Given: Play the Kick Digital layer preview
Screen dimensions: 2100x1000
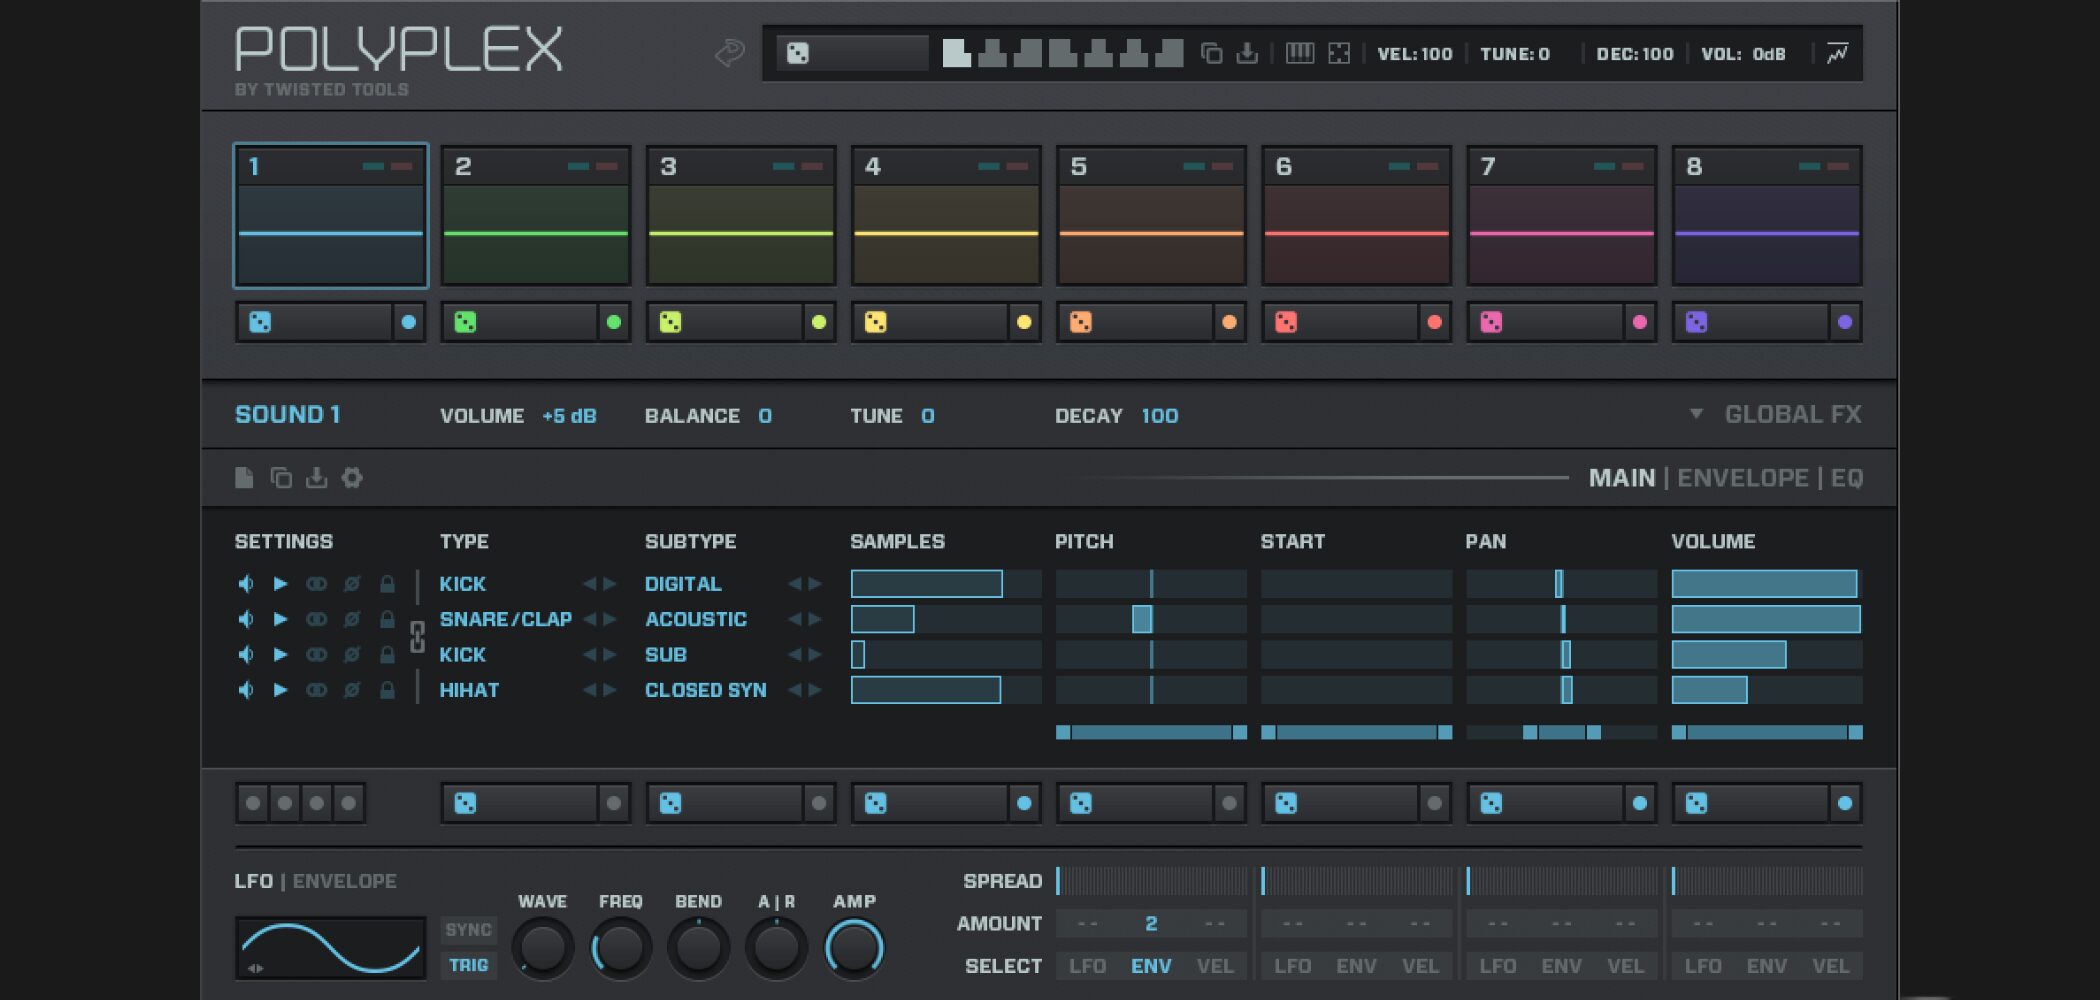Looking at the screenshot, I should (x=281, y=583).
